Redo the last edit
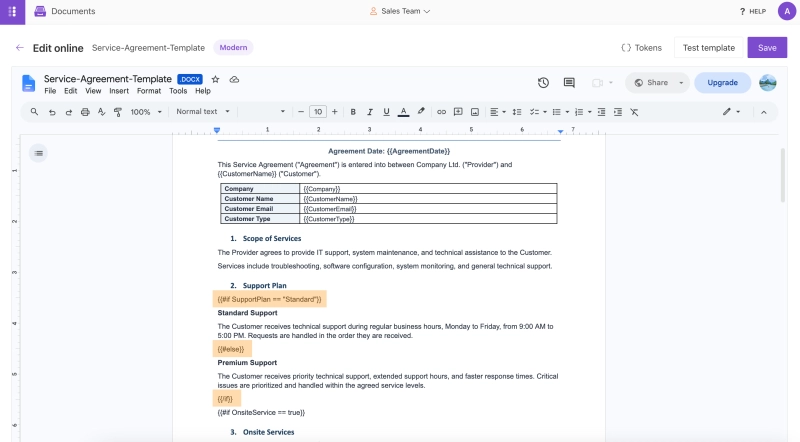 point(68,112)
